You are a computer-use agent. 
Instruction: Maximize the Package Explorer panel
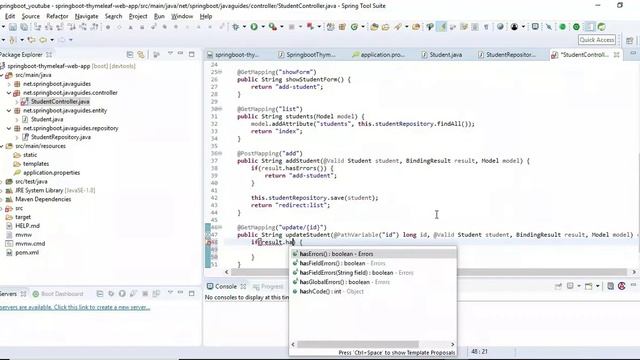click(191, 54)
